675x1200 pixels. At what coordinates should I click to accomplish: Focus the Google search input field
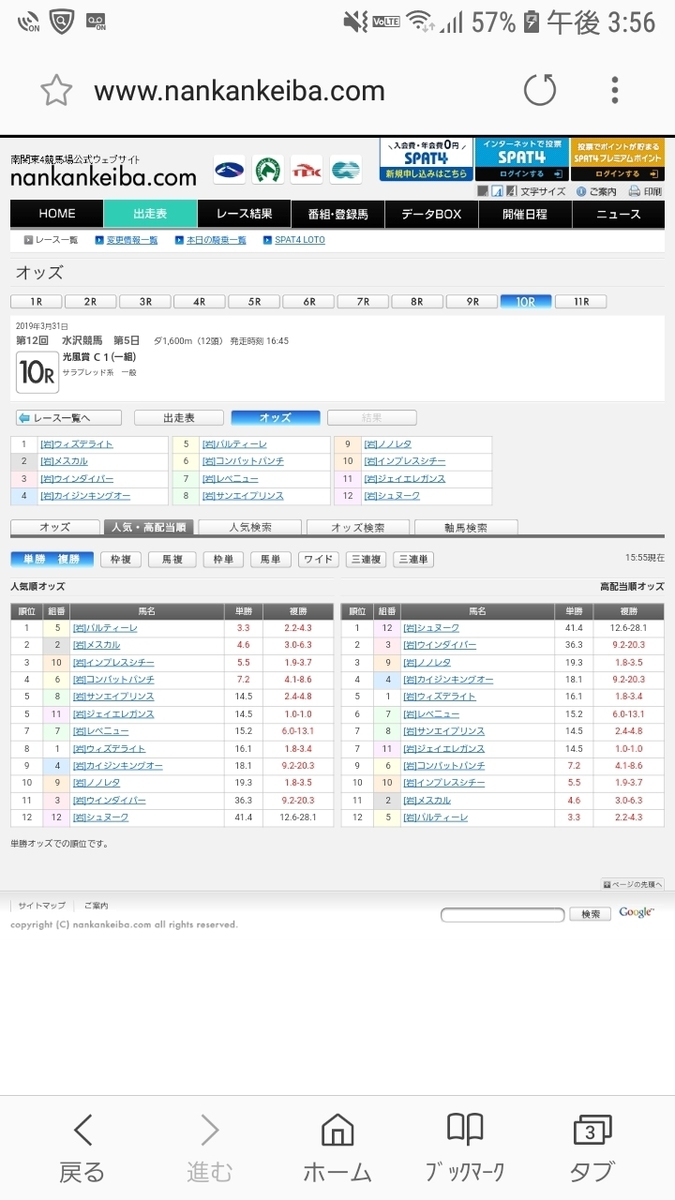tap(502, 914)
